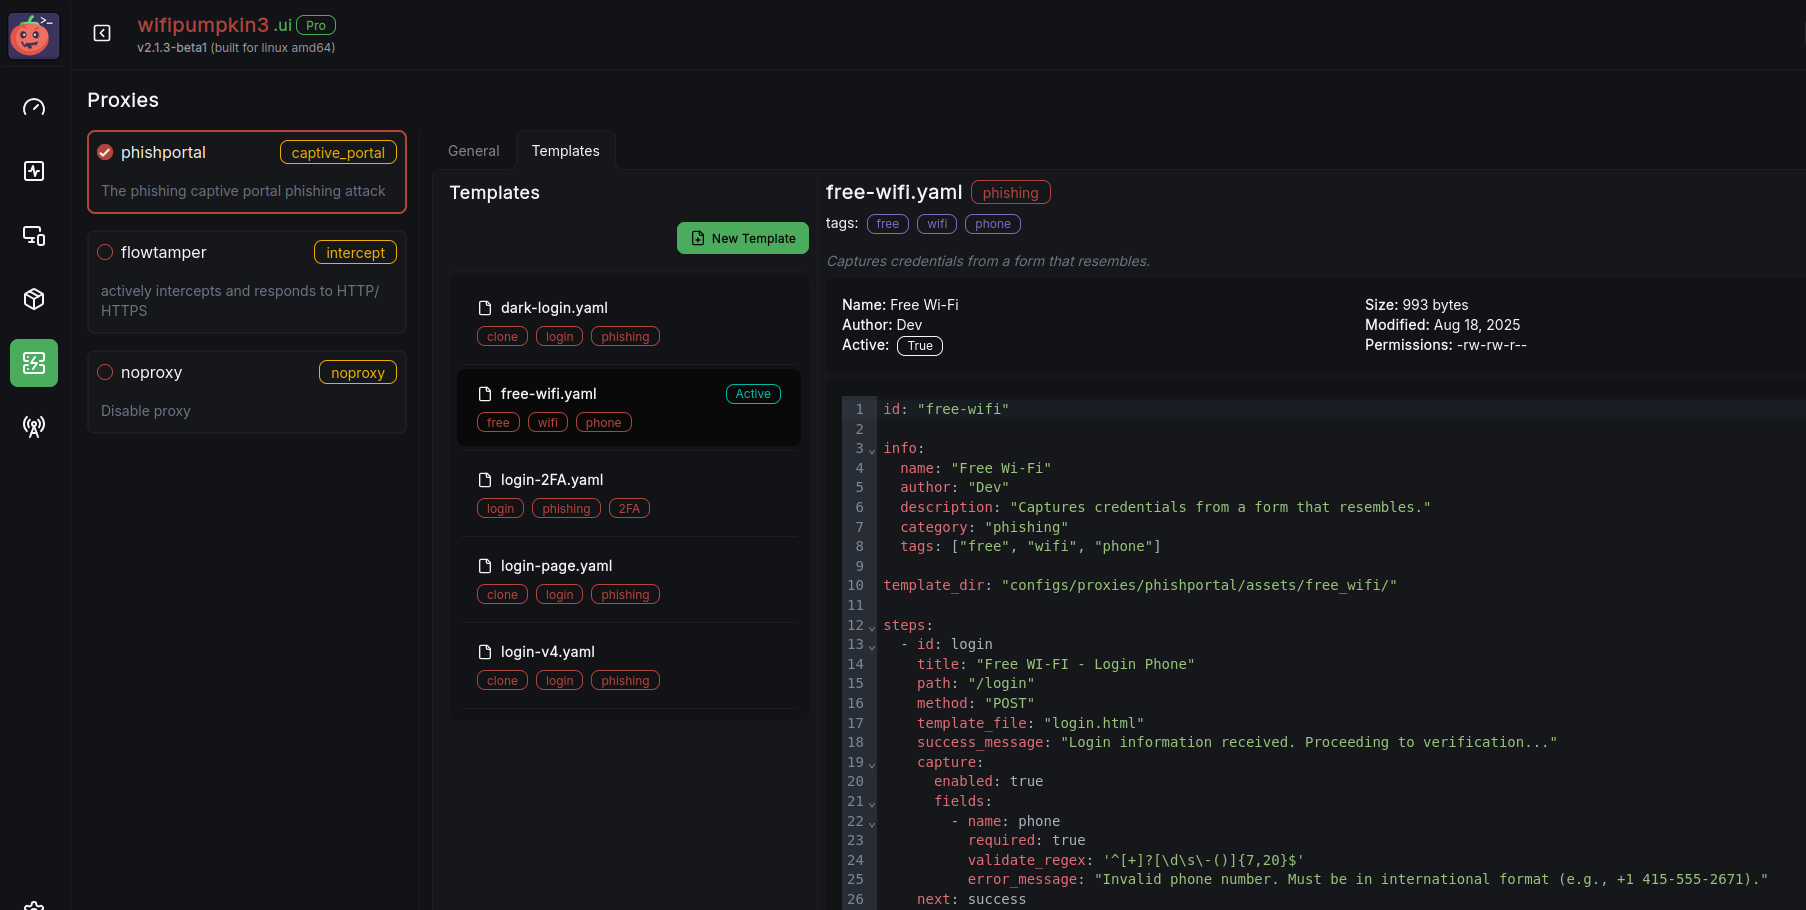
Task: Fold the fields block at line 21
Action: pyautogui.click(x=872, y=803)
